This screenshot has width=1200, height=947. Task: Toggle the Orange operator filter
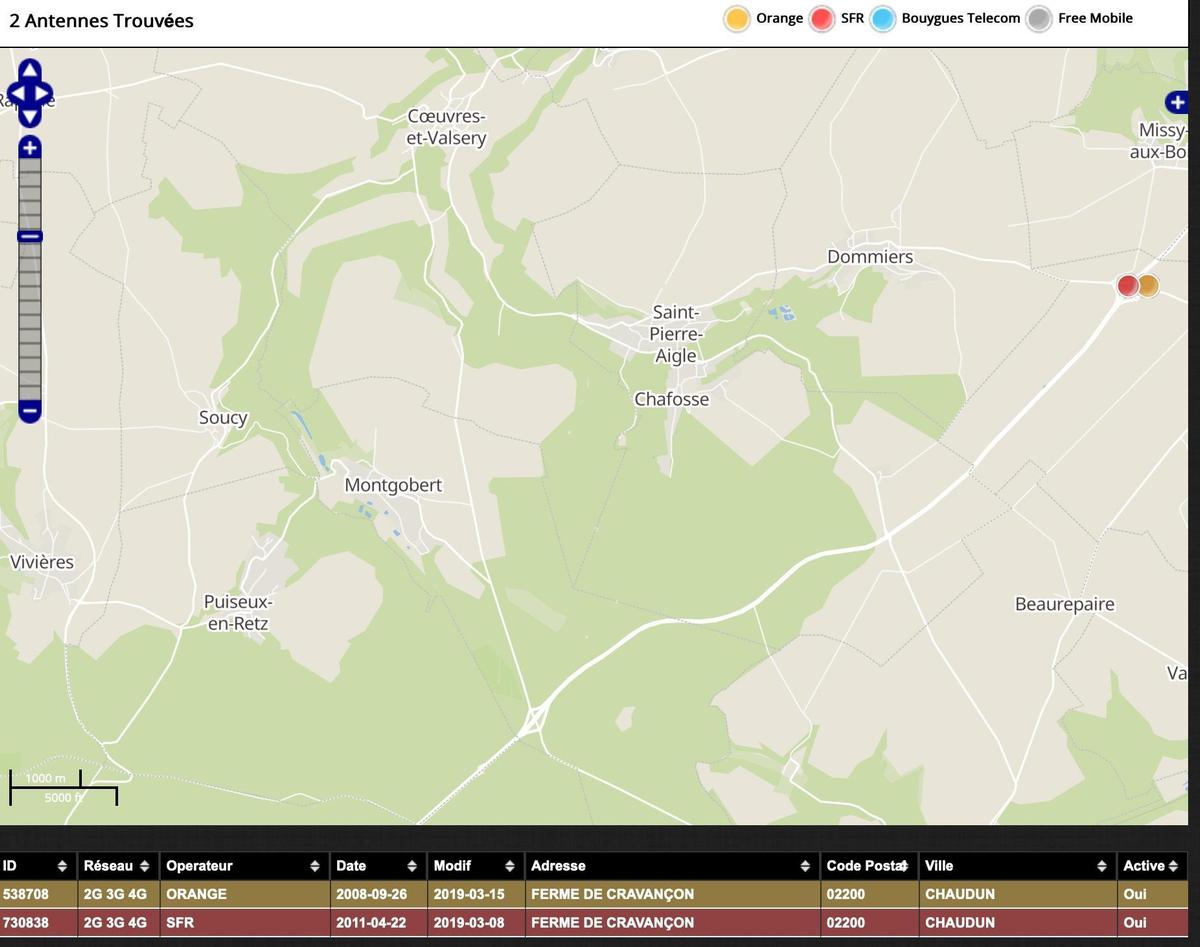coord(737,19)
